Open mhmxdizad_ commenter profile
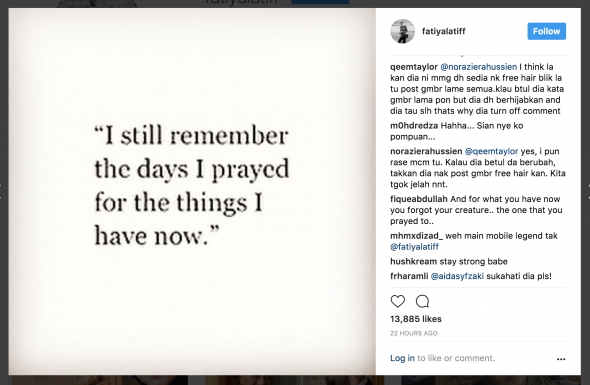This screenshot has height=385, width=590. tap(416, 236)
